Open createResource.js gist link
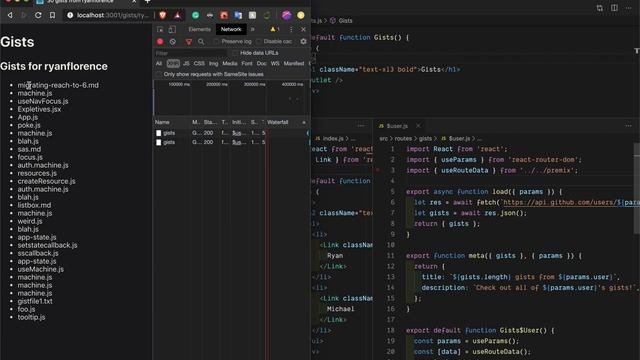 click(x=47, y=181)
